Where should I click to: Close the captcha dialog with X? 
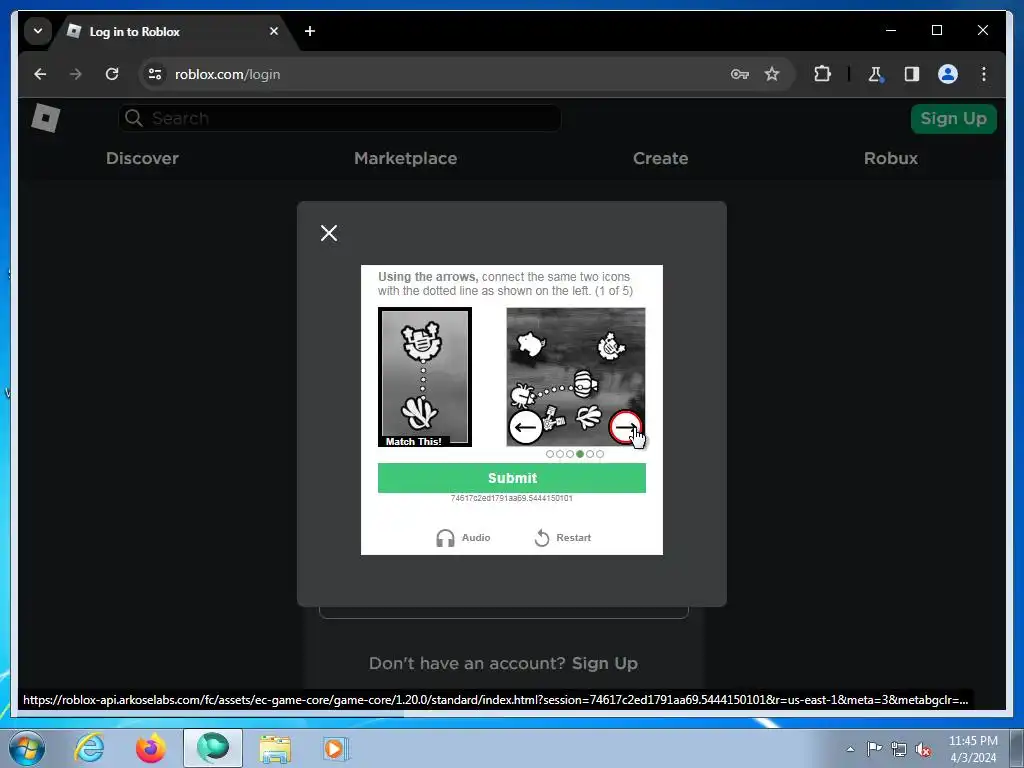point(329,233)
